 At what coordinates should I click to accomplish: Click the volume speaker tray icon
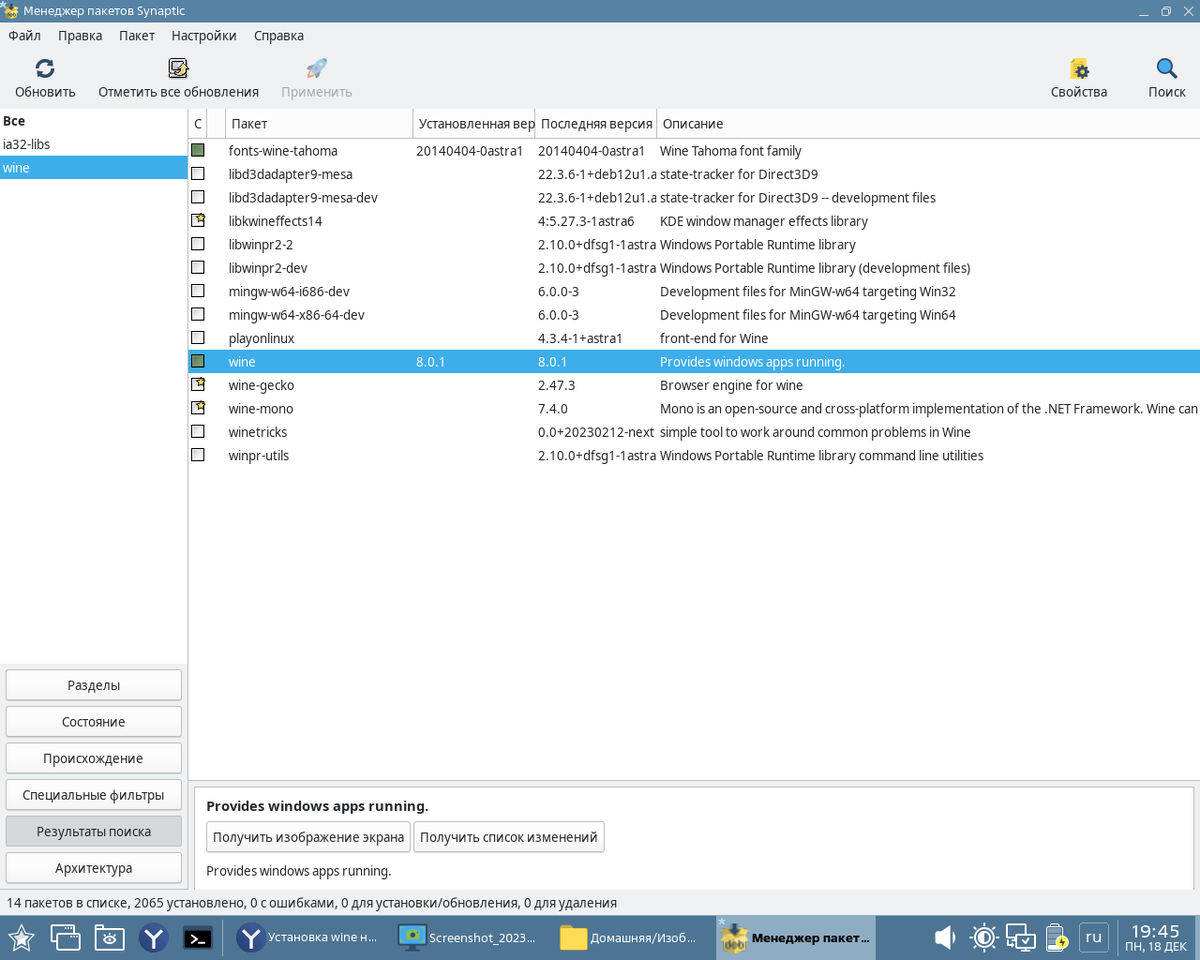pyautogui.click(x=945, y=938)
